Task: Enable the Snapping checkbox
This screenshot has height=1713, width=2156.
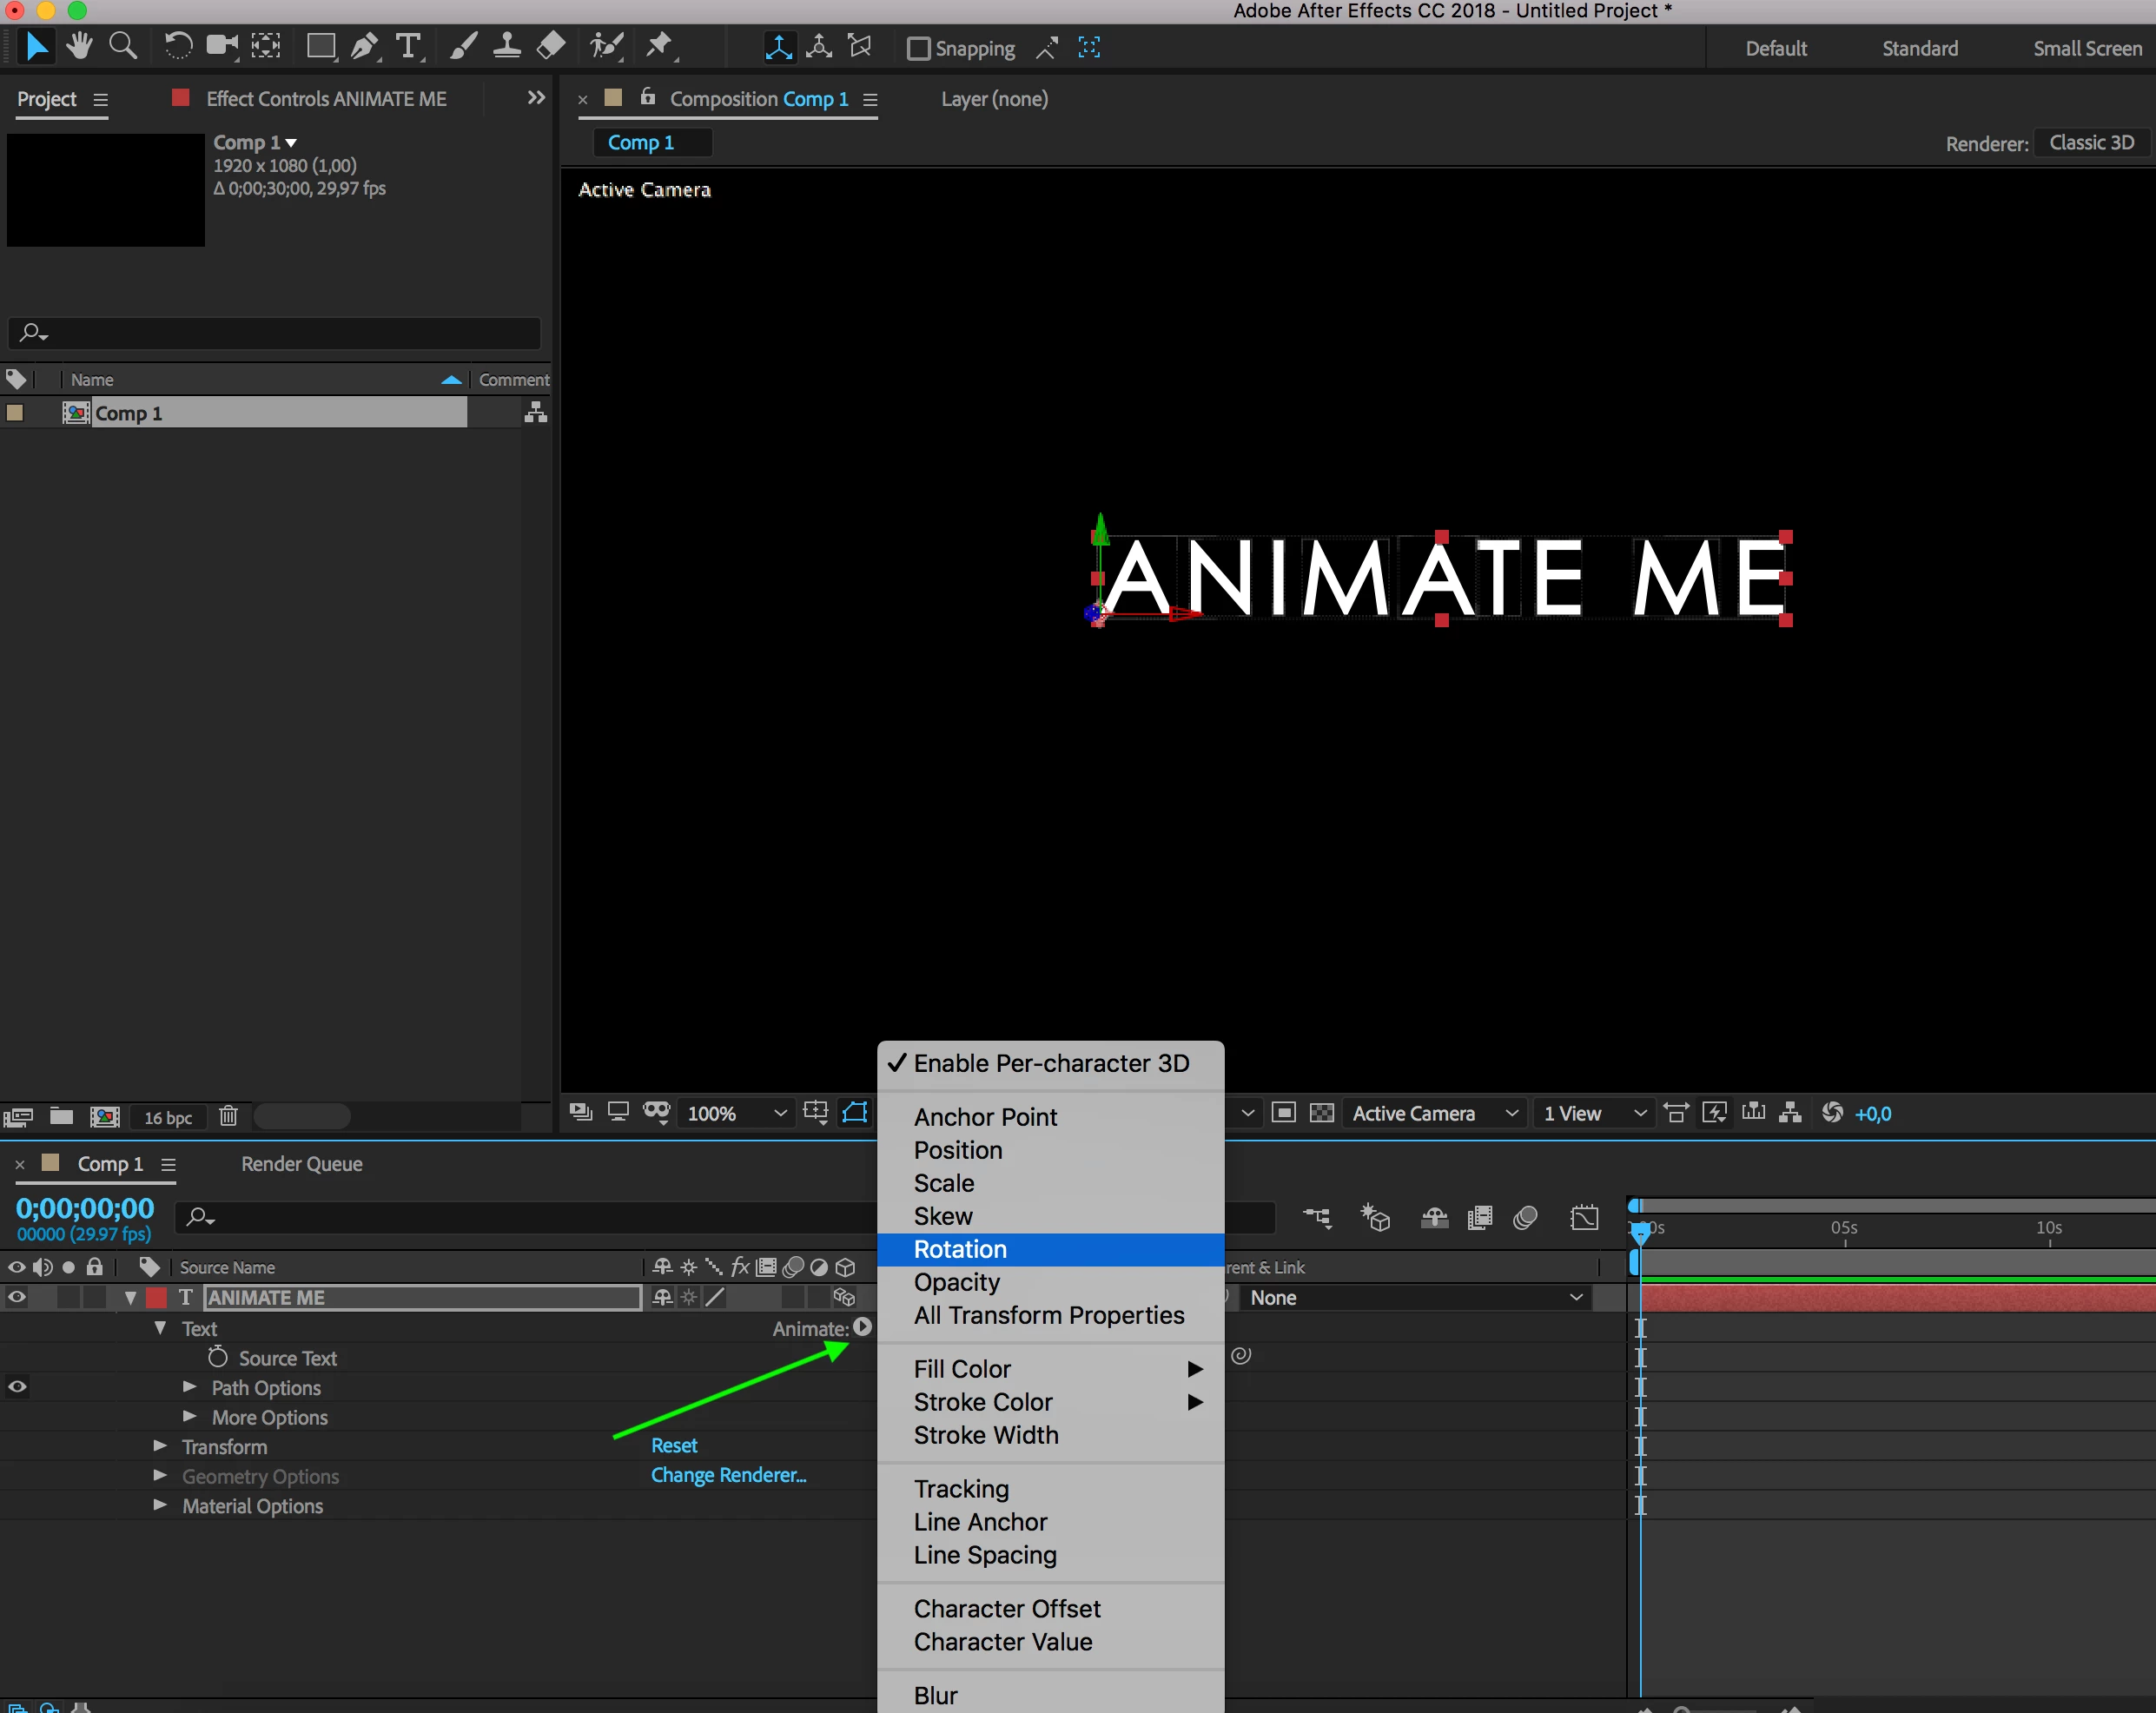Action: tap(918, 48)
